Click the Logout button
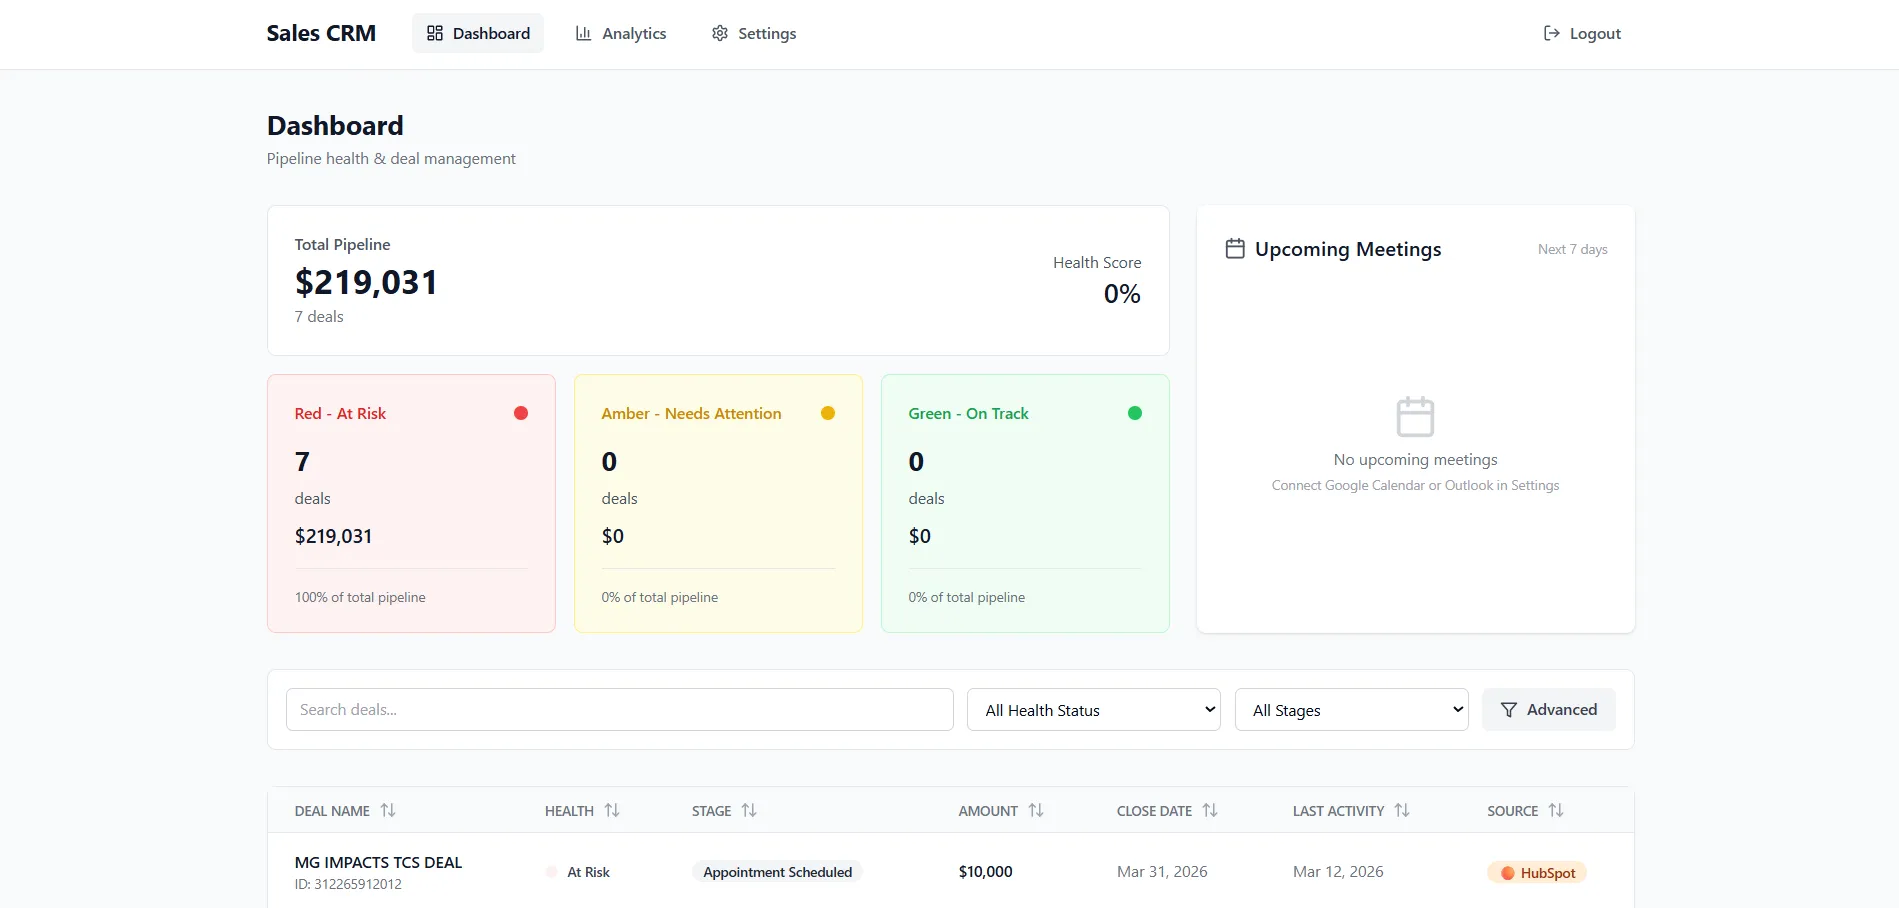The image size is (1899, 908). [x=1582, y=33]
